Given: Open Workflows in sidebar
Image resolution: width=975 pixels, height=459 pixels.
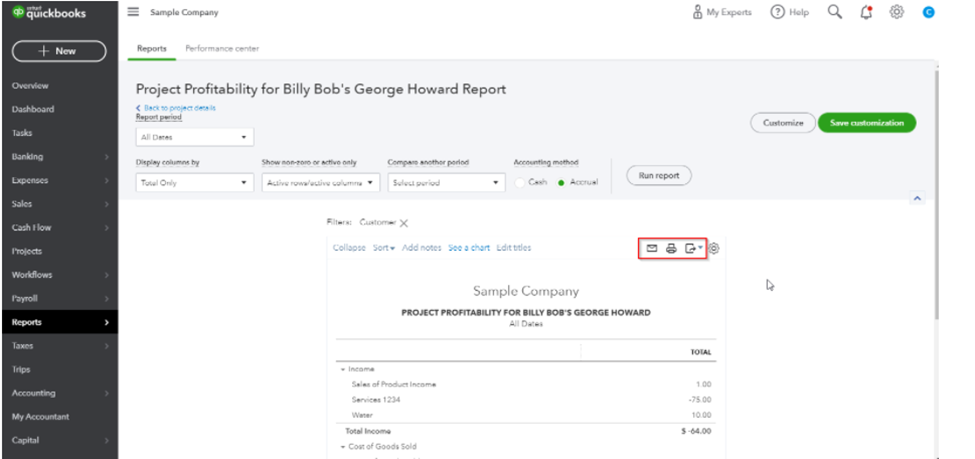Looking at the screenshot, I should click(59, 275).
